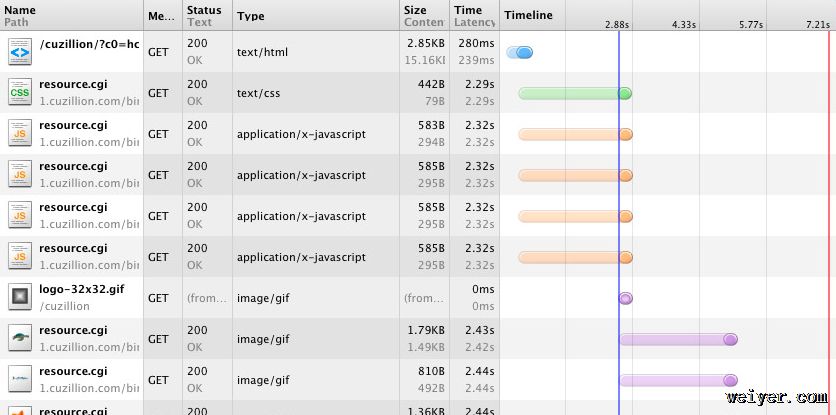Click the (from... status in the logo-32x32.gif row
836x415 pixels.
[207, 298]
